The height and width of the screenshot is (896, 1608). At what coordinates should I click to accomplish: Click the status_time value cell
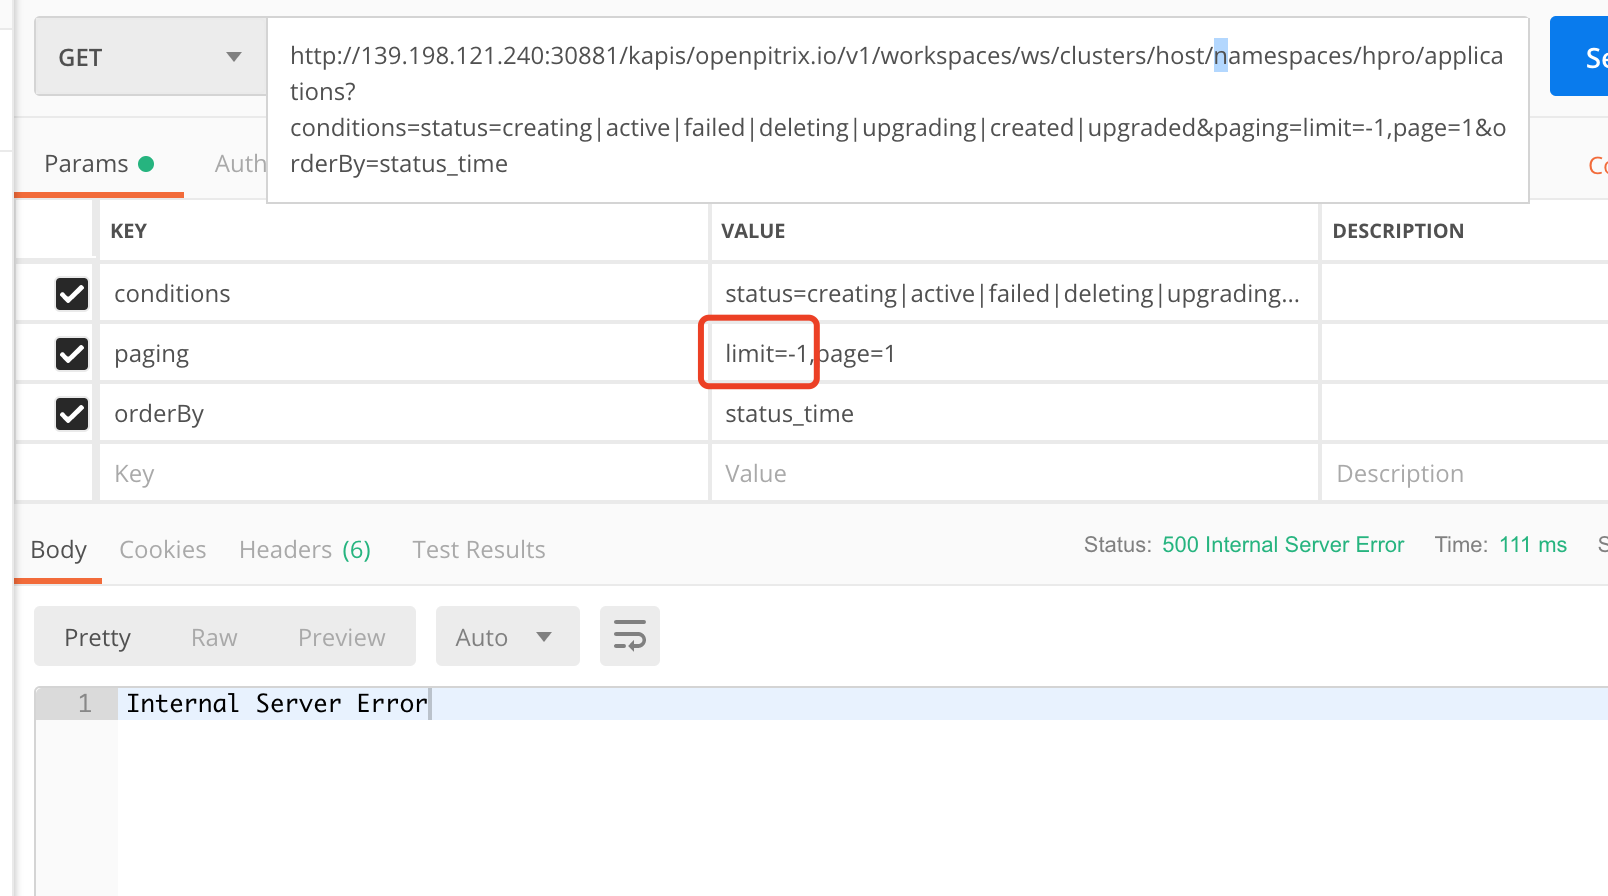(x=1015, y=413)
